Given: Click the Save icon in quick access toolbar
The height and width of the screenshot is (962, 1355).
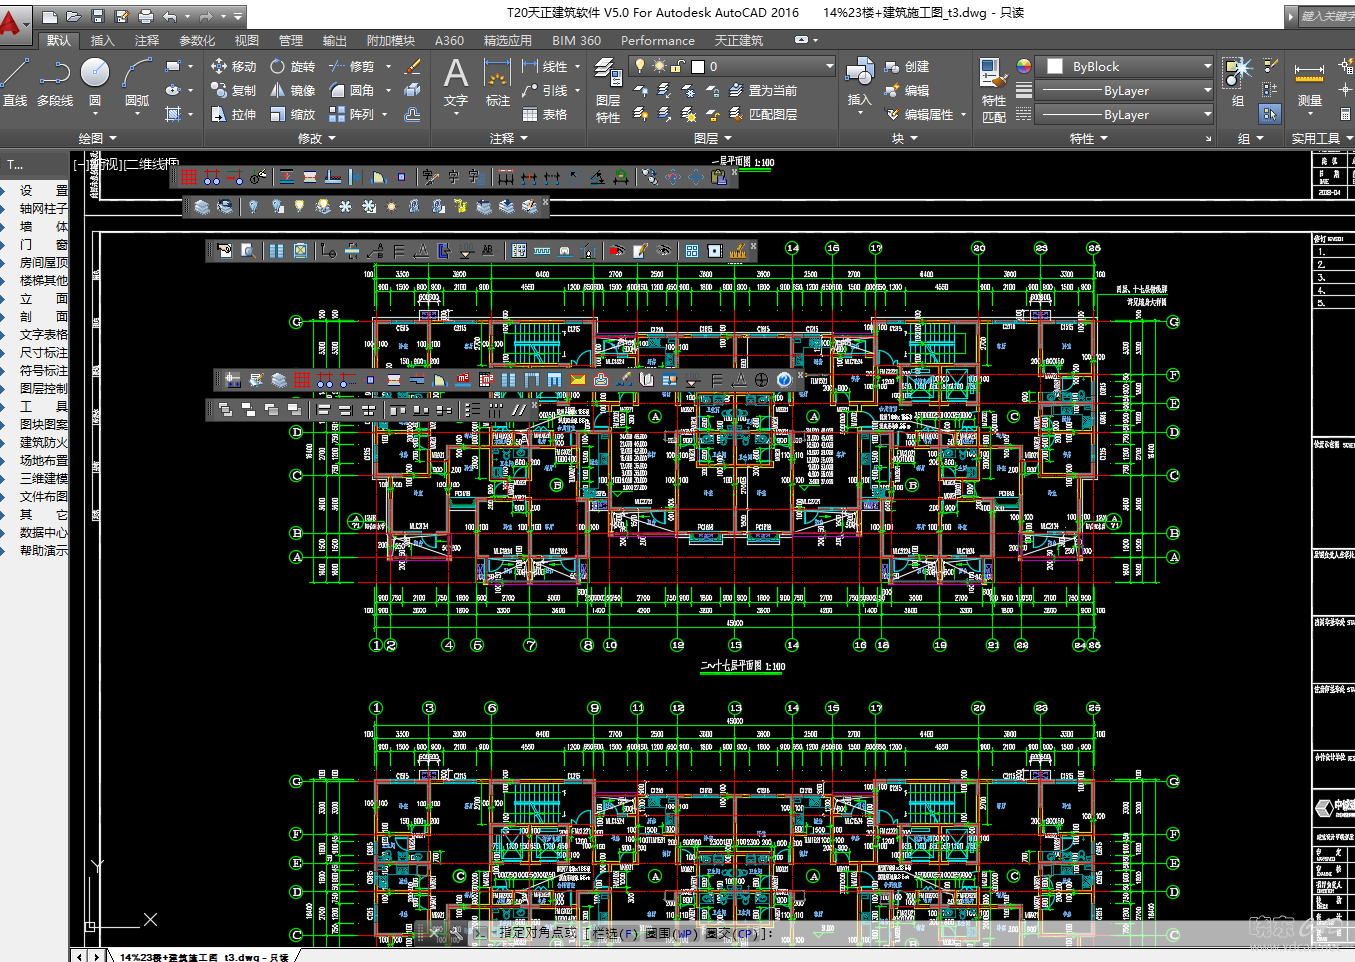Looking at the screenshot, I should (97, 16).
